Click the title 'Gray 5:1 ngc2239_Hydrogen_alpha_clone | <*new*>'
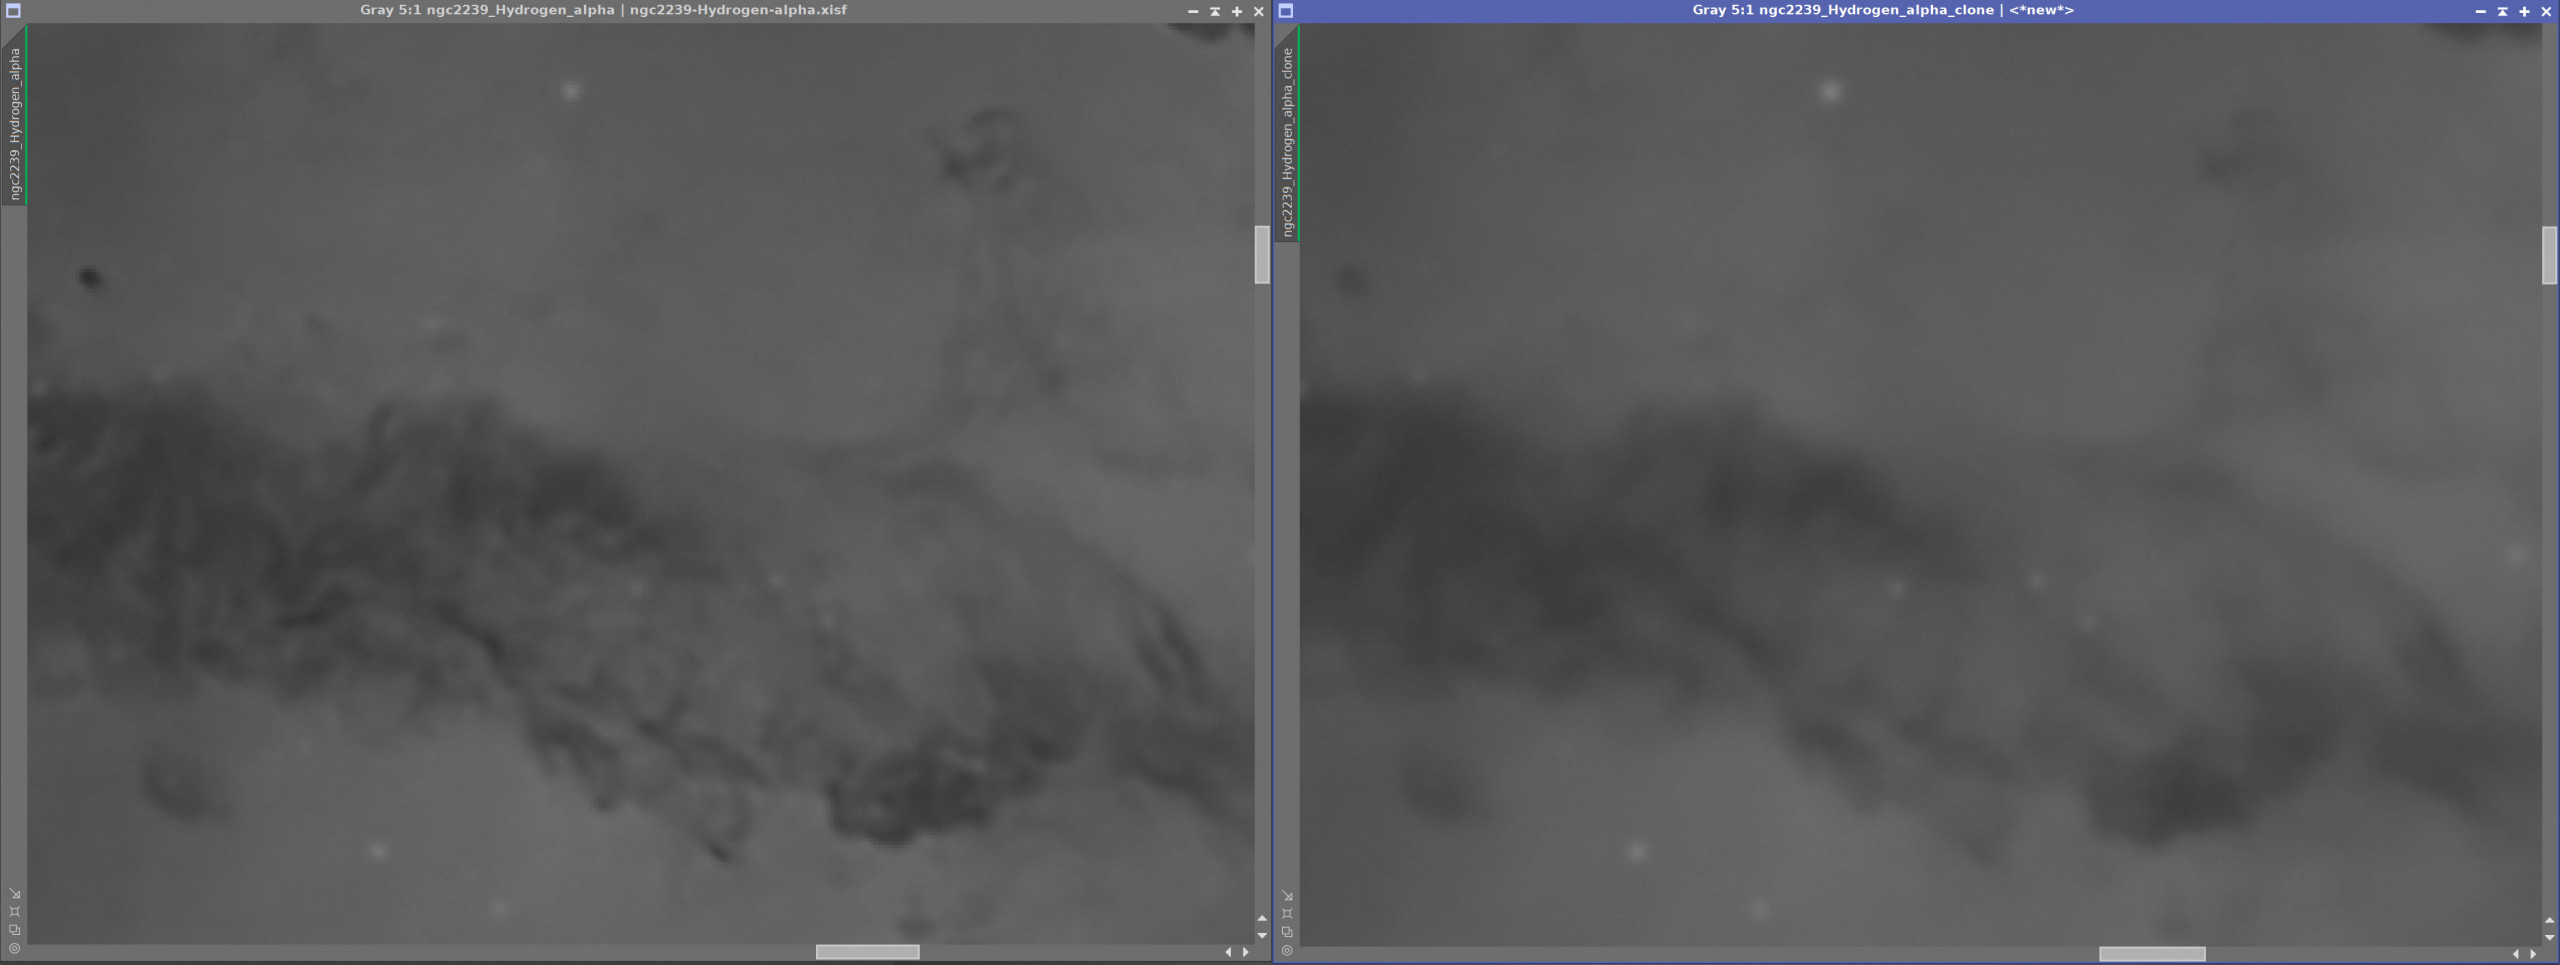The height and width of the screenshot is (965, 2560). point(1883,10)
